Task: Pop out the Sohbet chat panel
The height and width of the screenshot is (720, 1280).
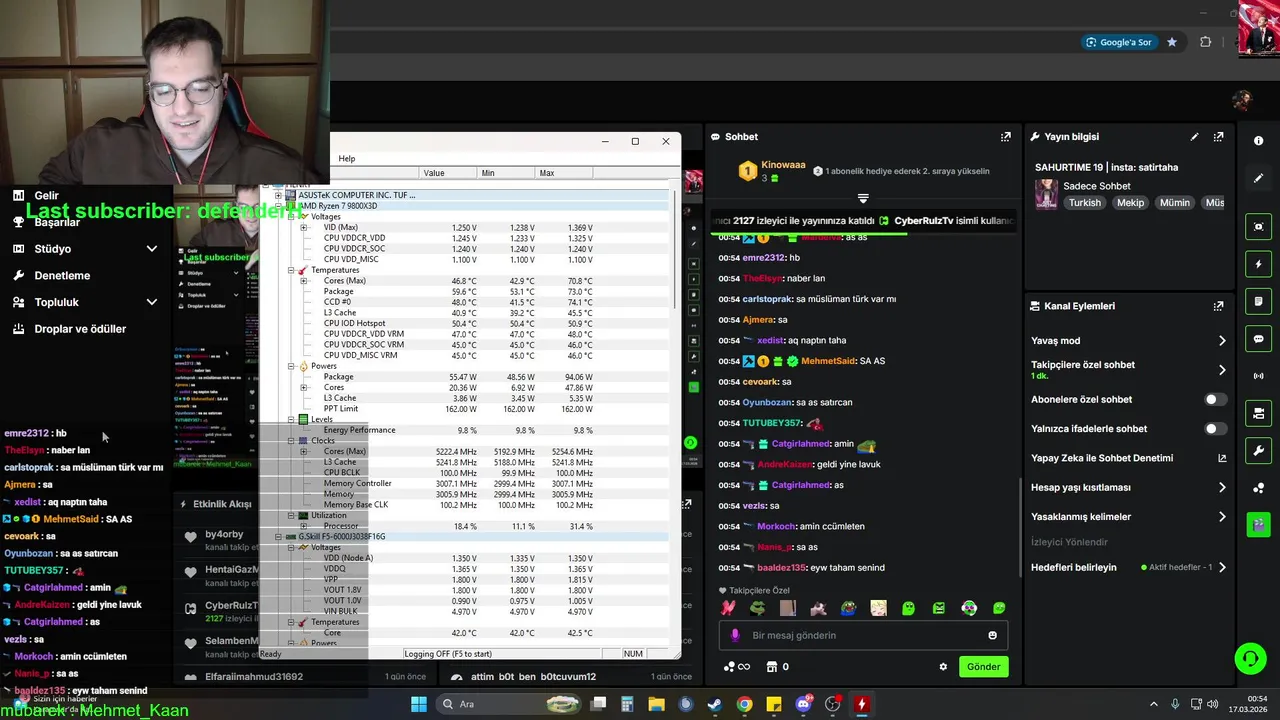Action: pyautogui.click(x=1005, y=137)
